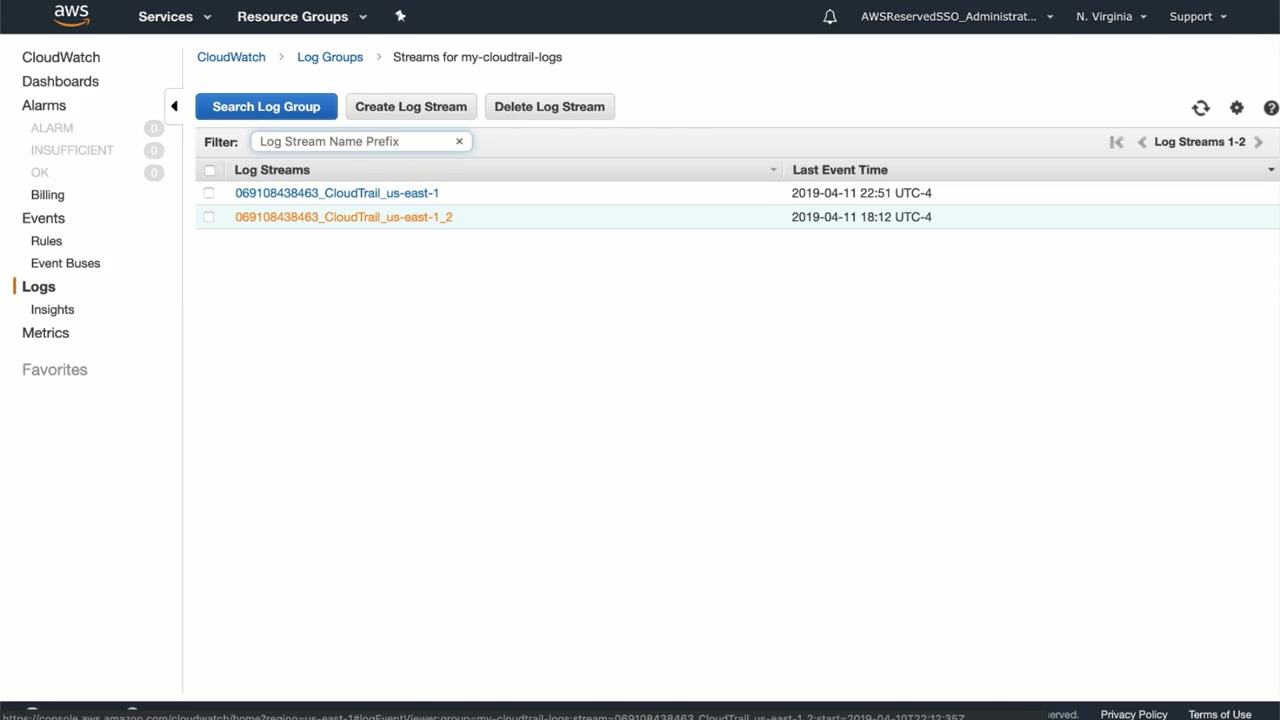Screen dimensions: 1280x720
Task: Open the help question mark
Action: point(1271,108)
